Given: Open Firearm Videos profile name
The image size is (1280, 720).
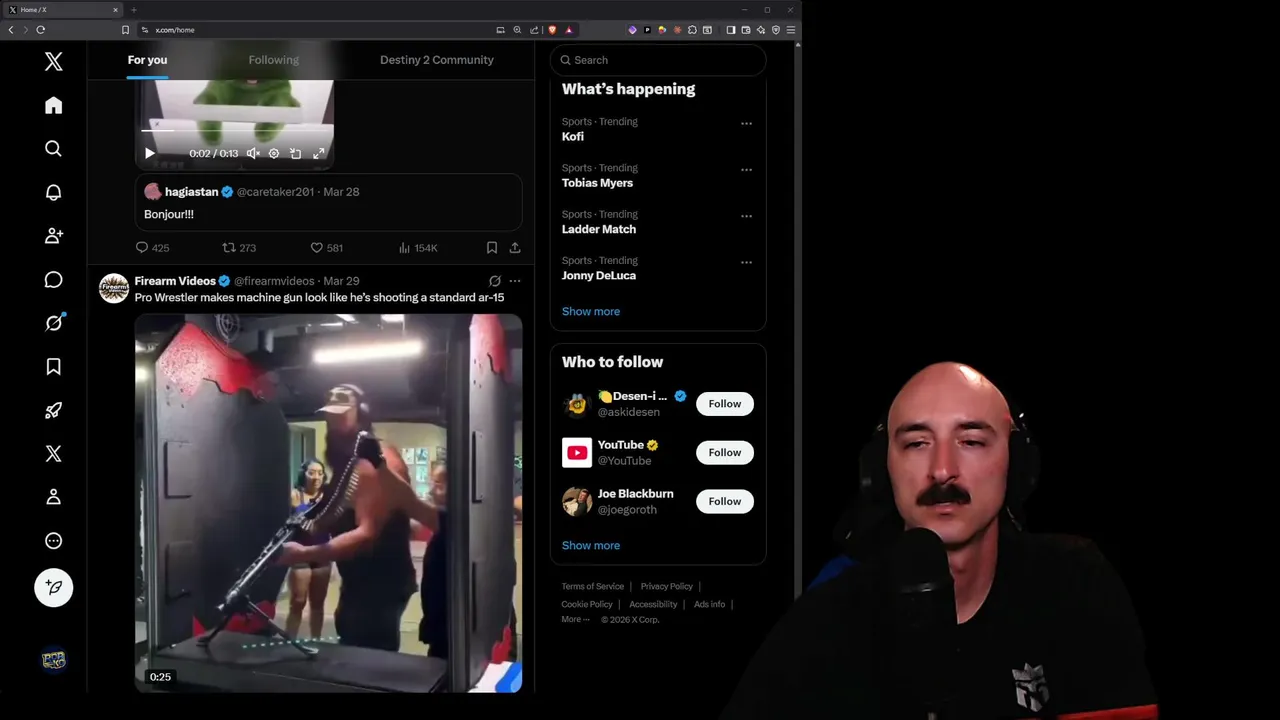Looking at the screenshot, I should coord(175,281).
